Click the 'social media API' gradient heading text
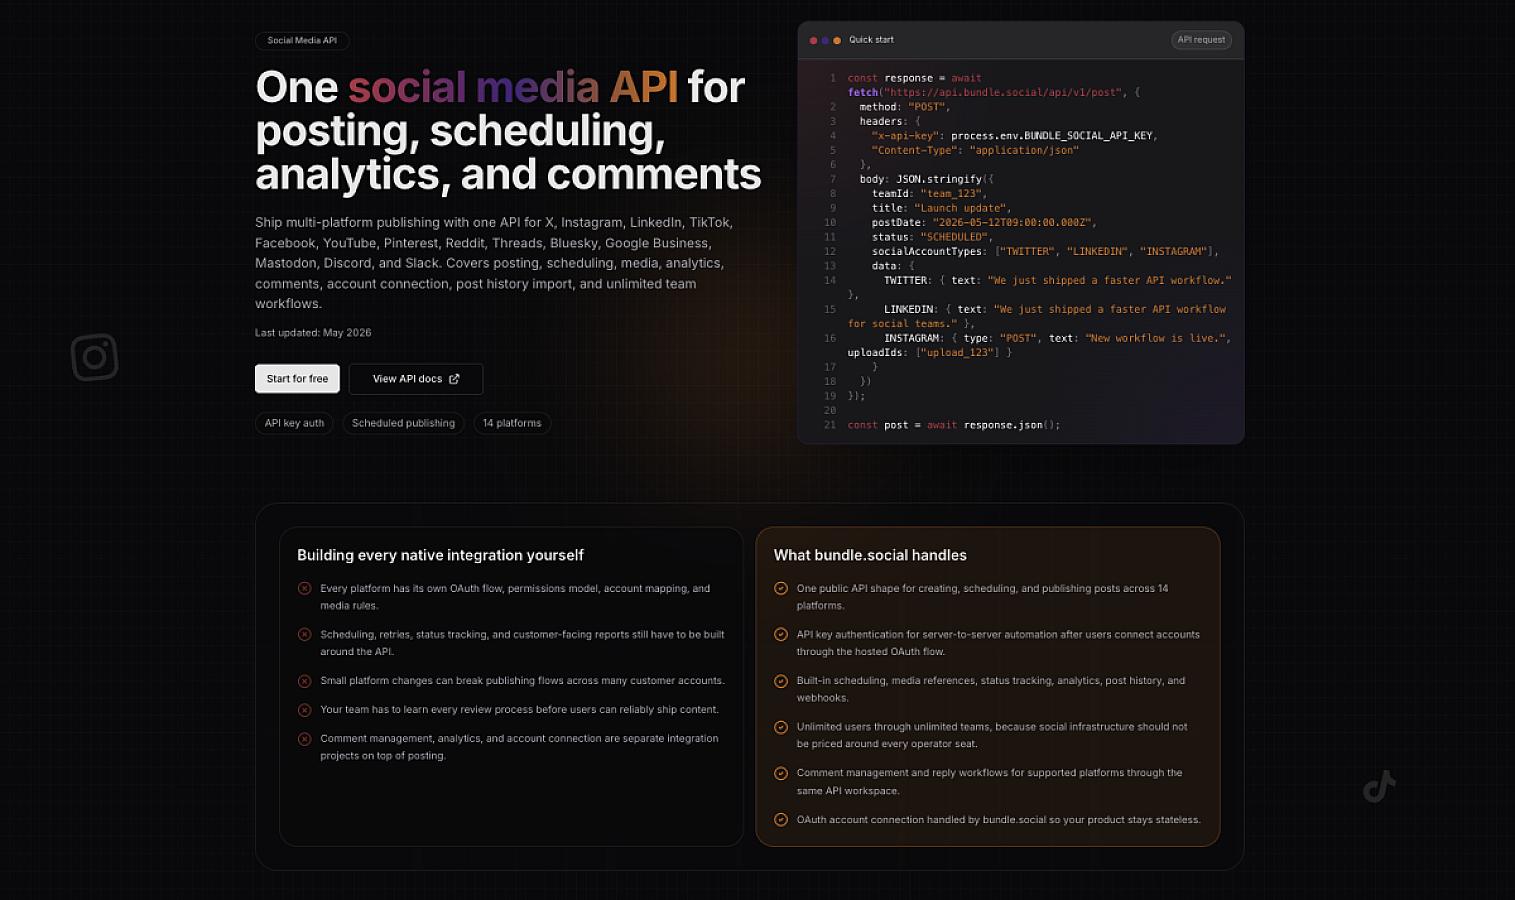This screenshot has width=1515, height=900. (x=513, y=87)
